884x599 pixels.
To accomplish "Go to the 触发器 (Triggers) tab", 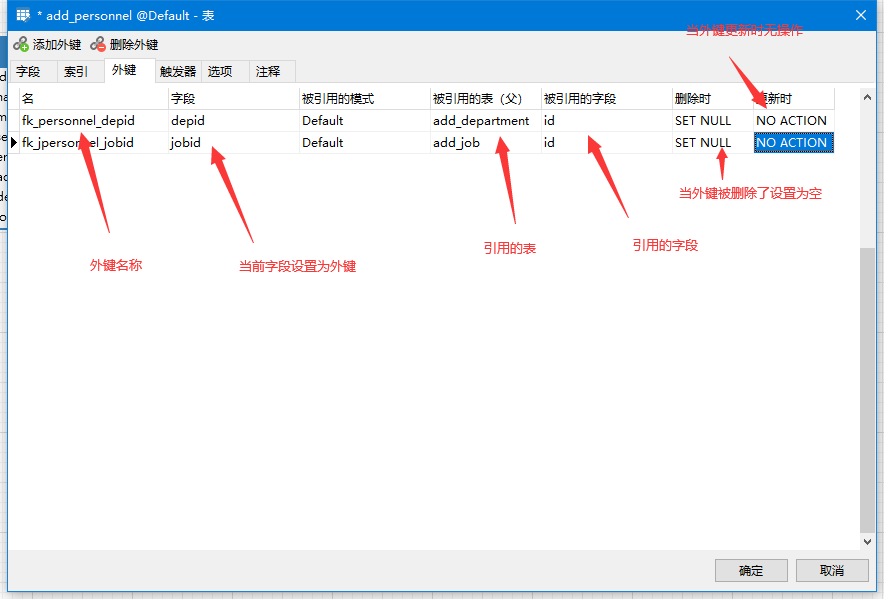I will click(x=178, y=72).
